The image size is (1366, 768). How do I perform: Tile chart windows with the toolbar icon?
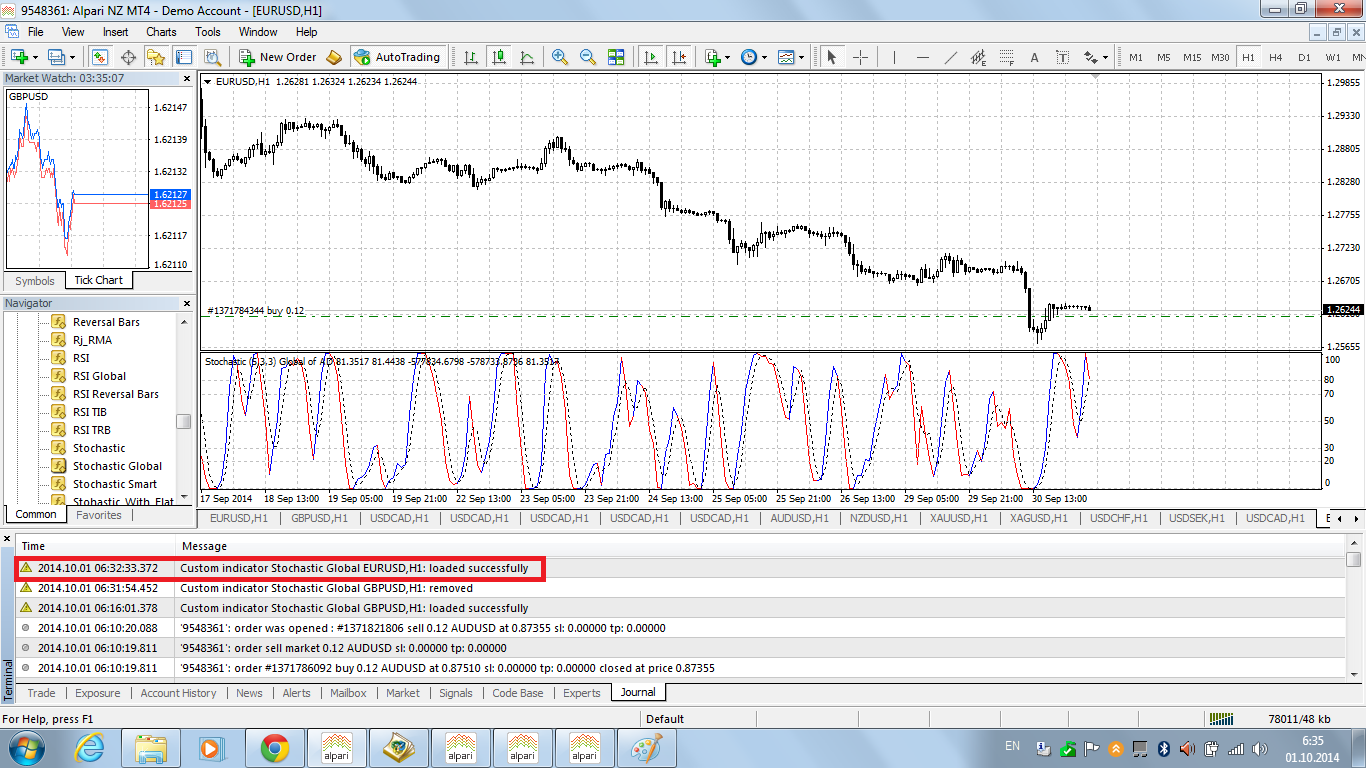tap(616, 57)
